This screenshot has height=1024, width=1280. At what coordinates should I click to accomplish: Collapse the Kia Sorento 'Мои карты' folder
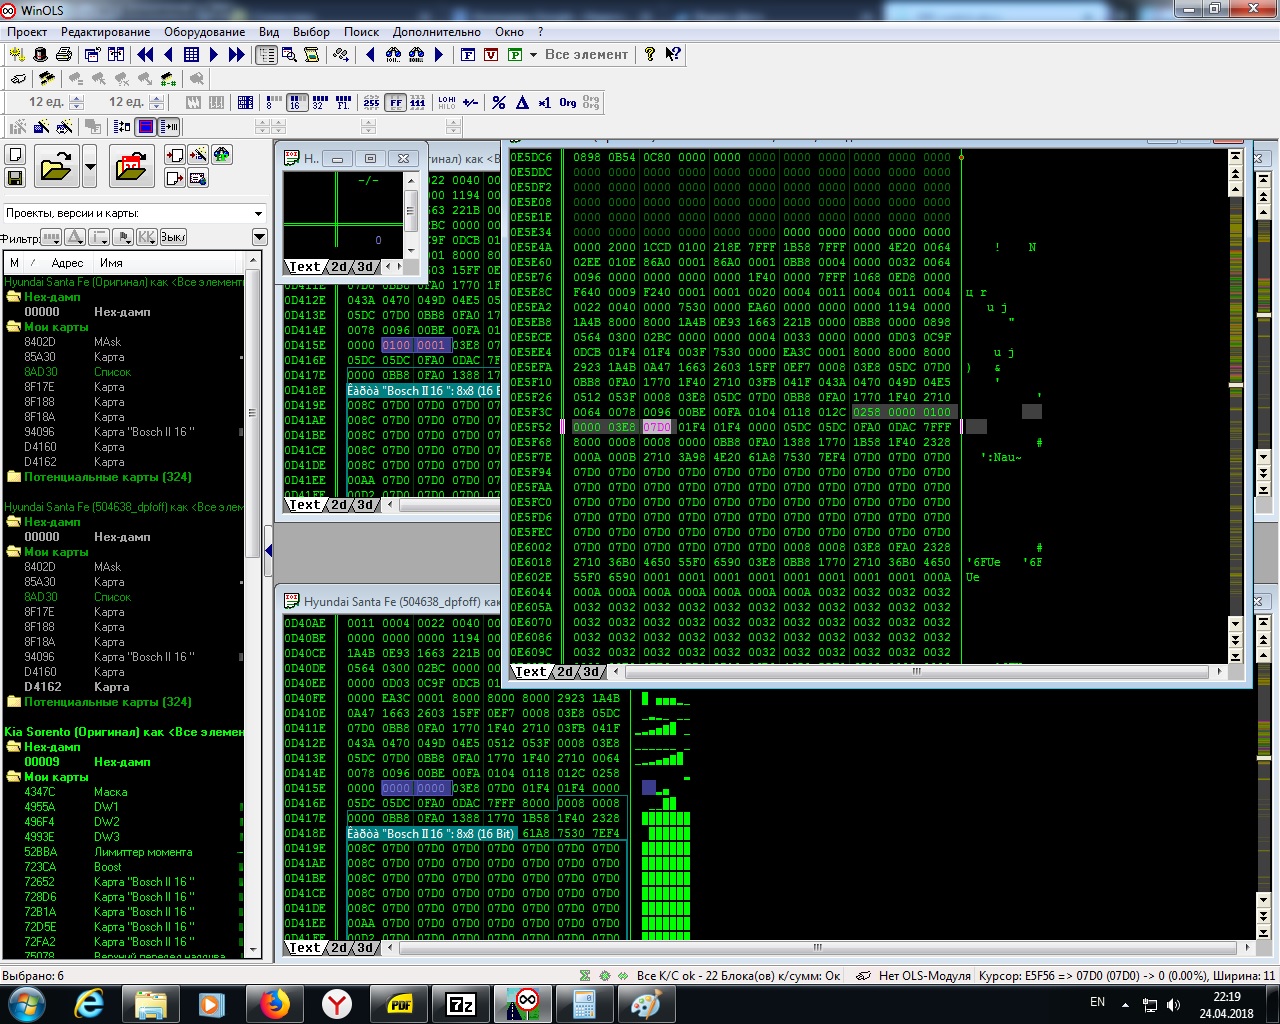click(14, 777)
